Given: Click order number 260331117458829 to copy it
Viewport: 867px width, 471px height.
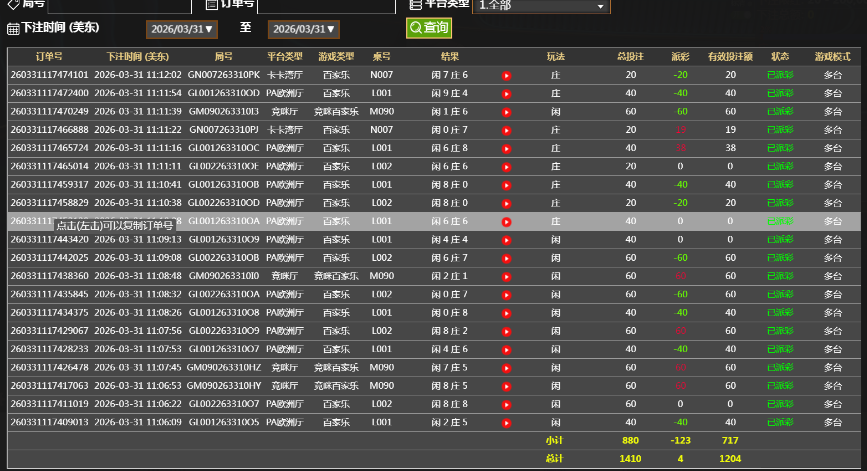Looking at the screenshot, I should (49, 203).
